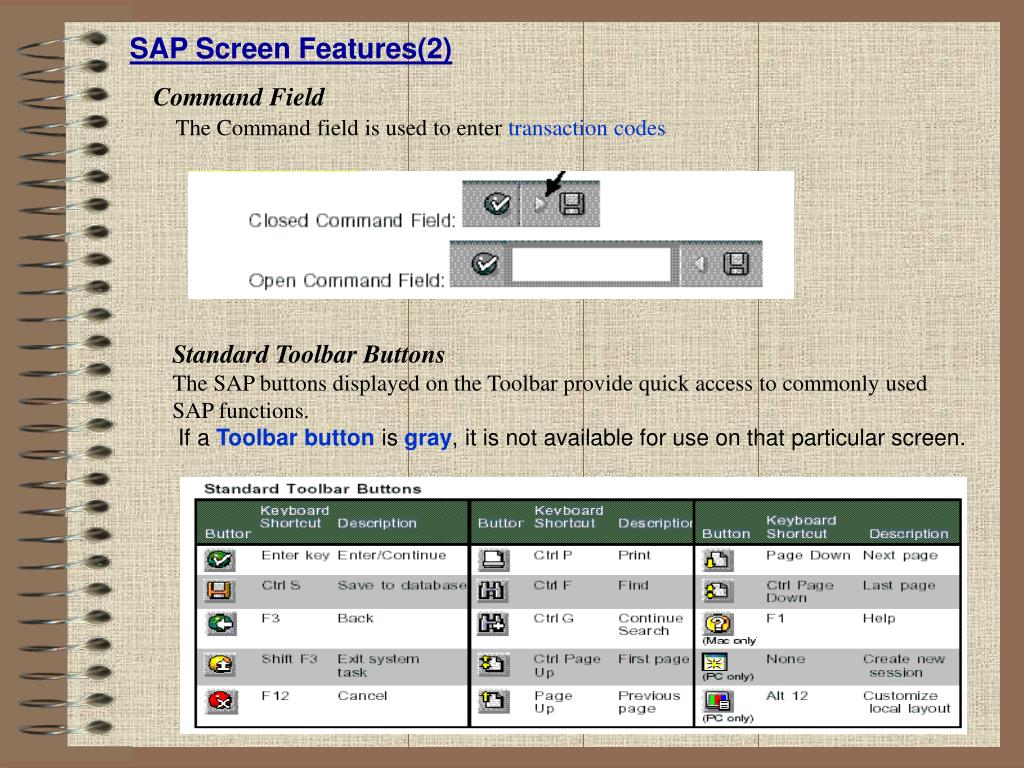The width and height of the screenshot is (1024, 768).
Task: Click the 'Previous page' description
Action: (649, 702)
